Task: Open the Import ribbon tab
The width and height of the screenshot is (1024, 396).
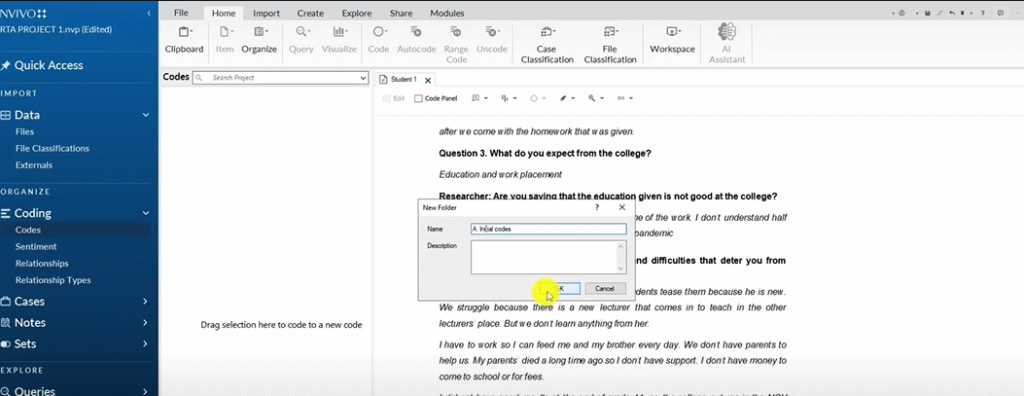Action: [266, 13]
